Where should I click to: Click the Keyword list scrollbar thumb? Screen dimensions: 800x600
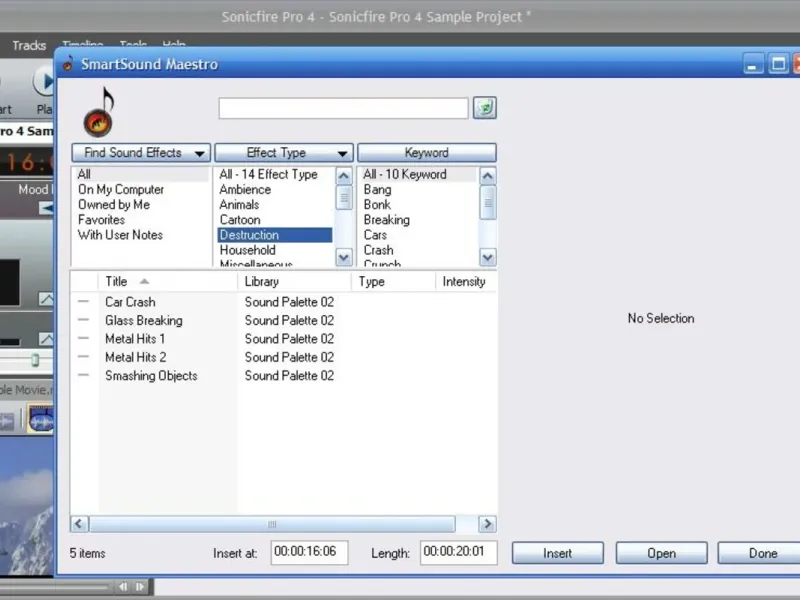click(x=488, y=203)
